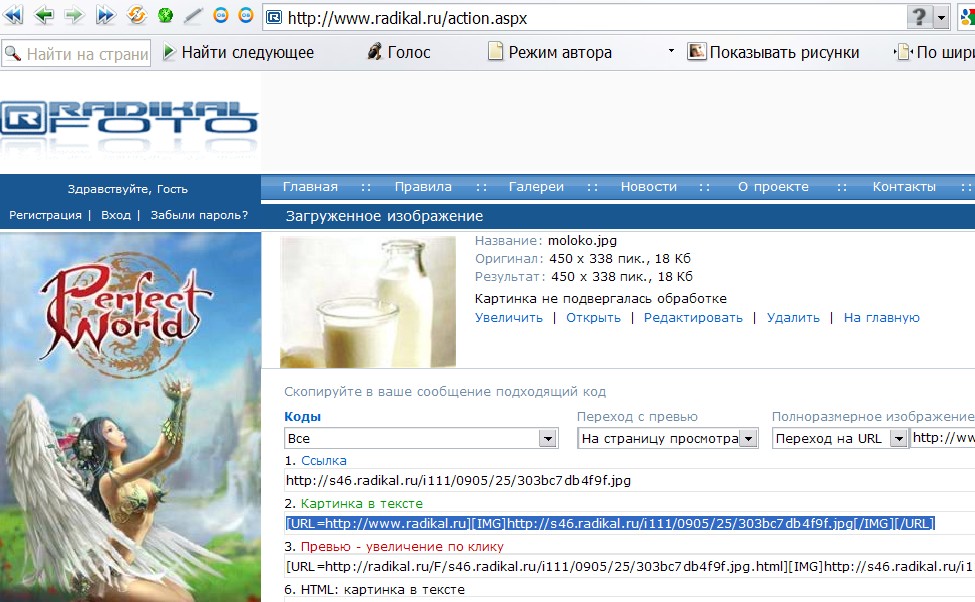Open the Галереи menu item

(x=536, y=187)
